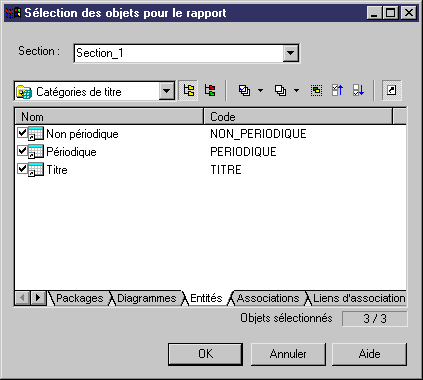Click the TITRE code cell
The height and width of the screenshot is (380, 423).
226,170
